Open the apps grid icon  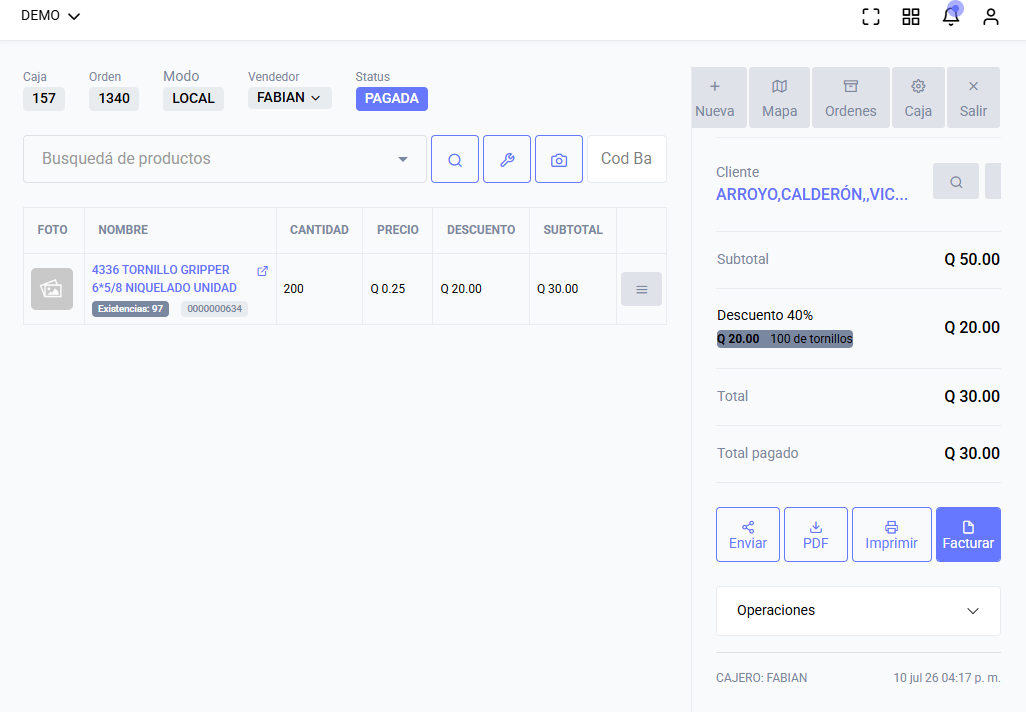pos(911,16)
